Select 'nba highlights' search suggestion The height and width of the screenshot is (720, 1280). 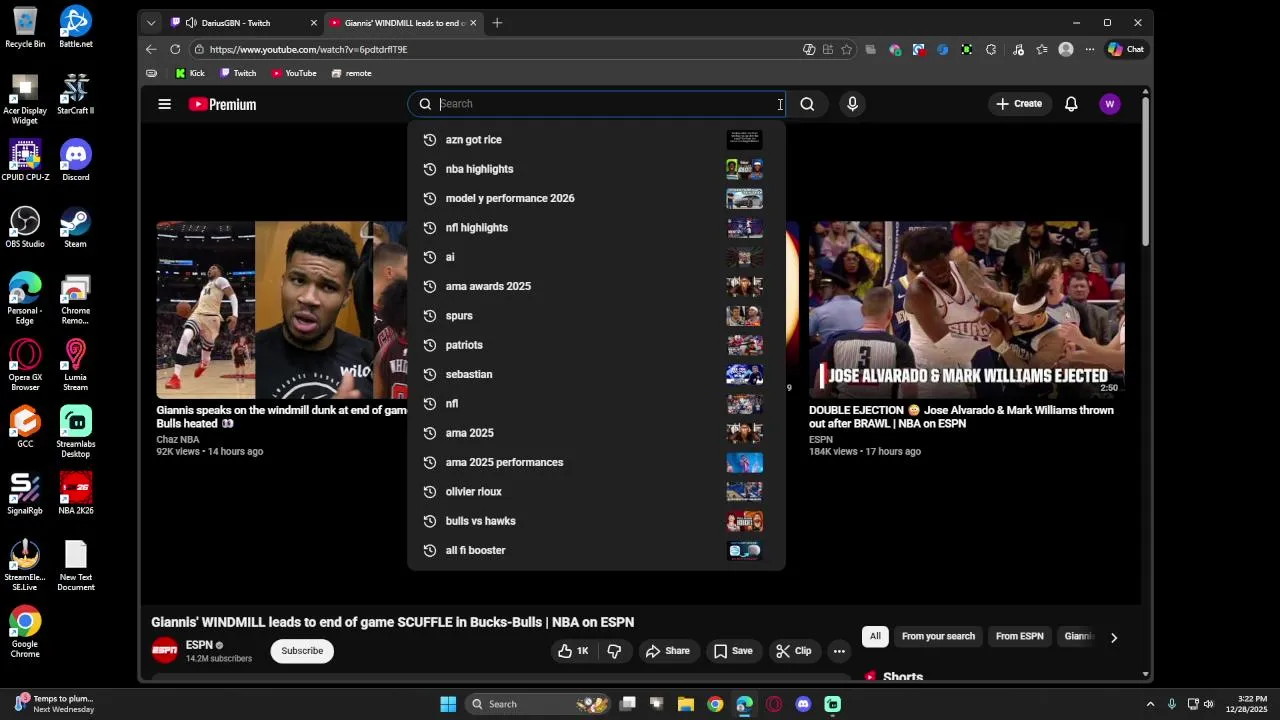[x=596, y=169]
